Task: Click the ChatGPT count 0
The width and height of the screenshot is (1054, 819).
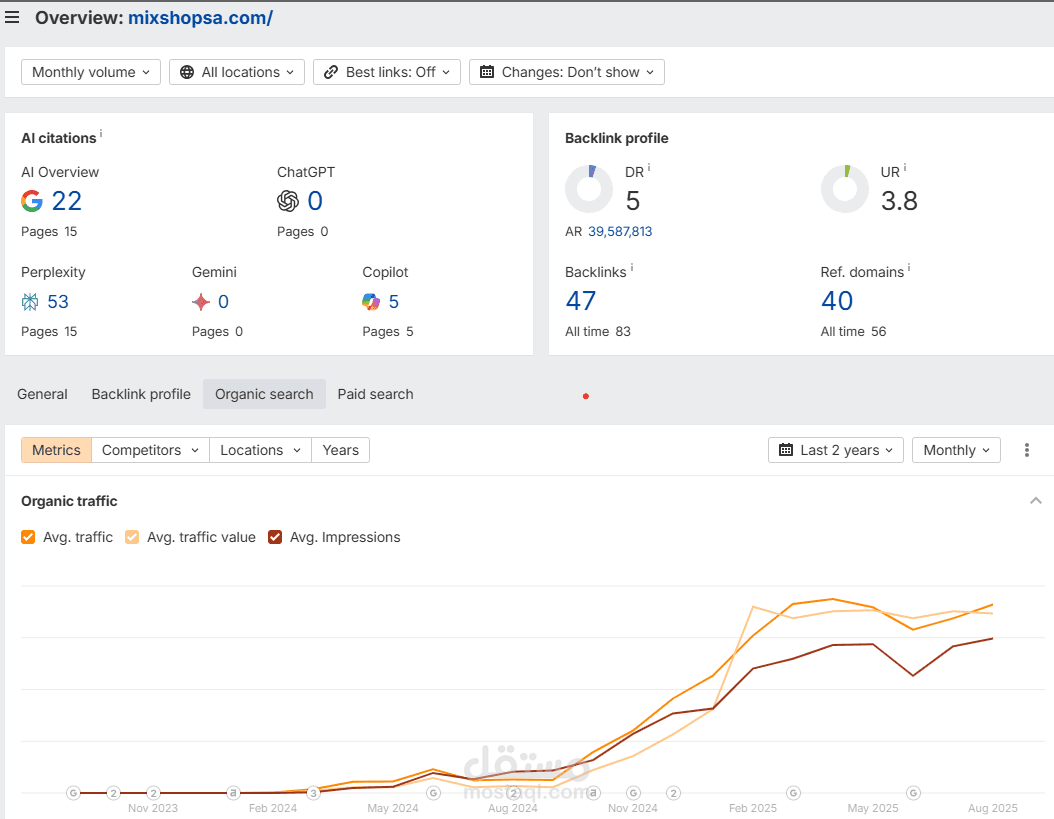Action: (315, 201)
